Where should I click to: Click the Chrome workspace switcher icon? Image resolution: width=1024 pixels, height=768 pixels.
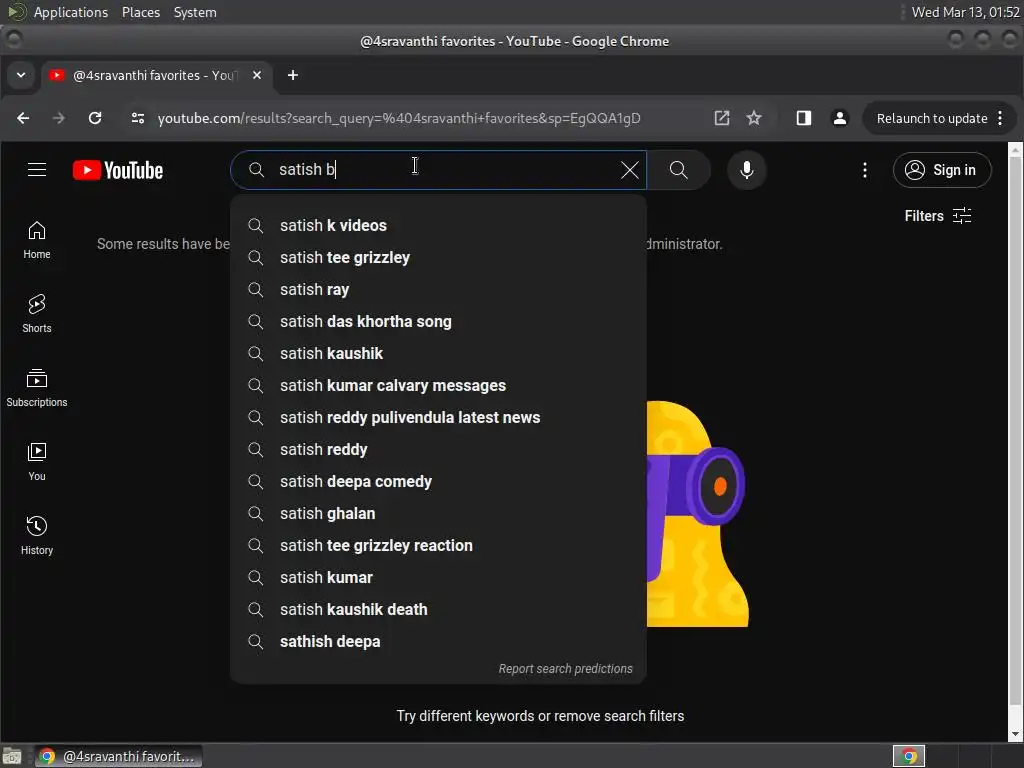[x=909, y=756]
